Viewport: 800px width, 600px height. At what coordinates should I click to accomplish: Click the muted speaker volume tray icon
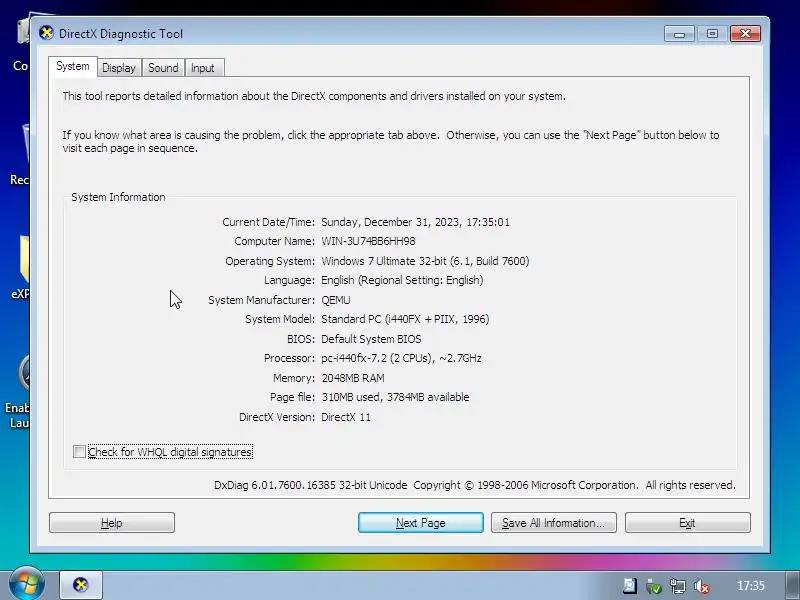702,586
